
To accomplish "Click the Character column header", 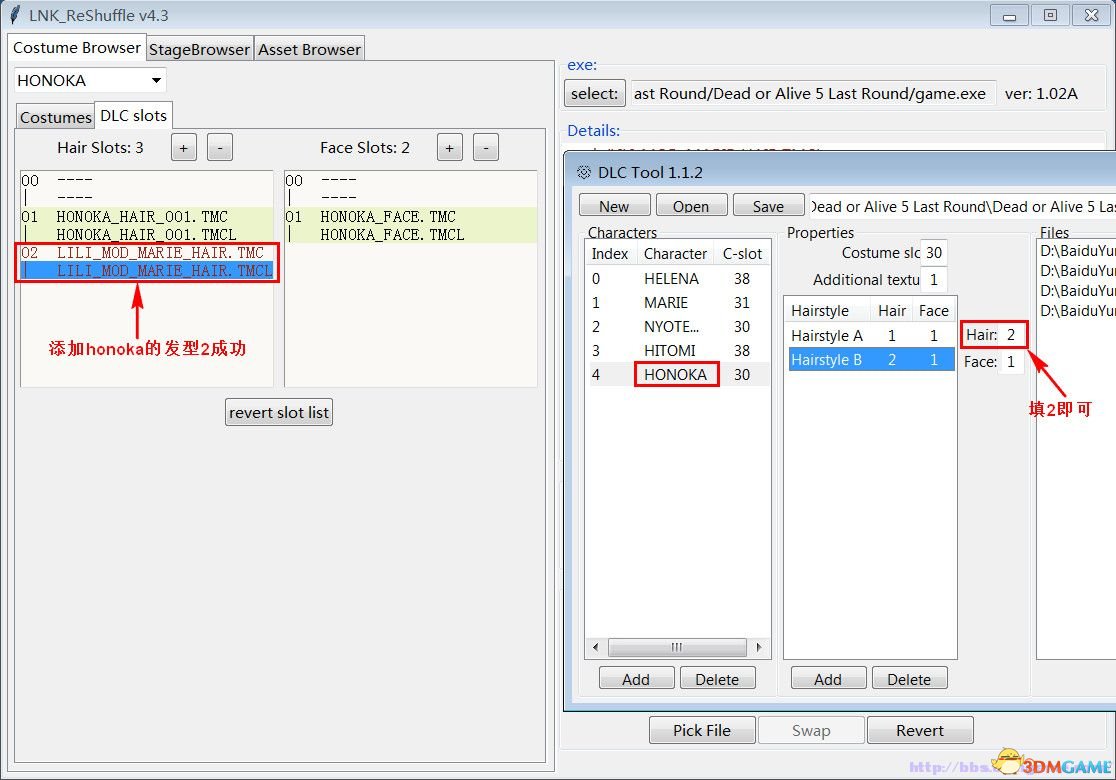I will coord(675,254).
